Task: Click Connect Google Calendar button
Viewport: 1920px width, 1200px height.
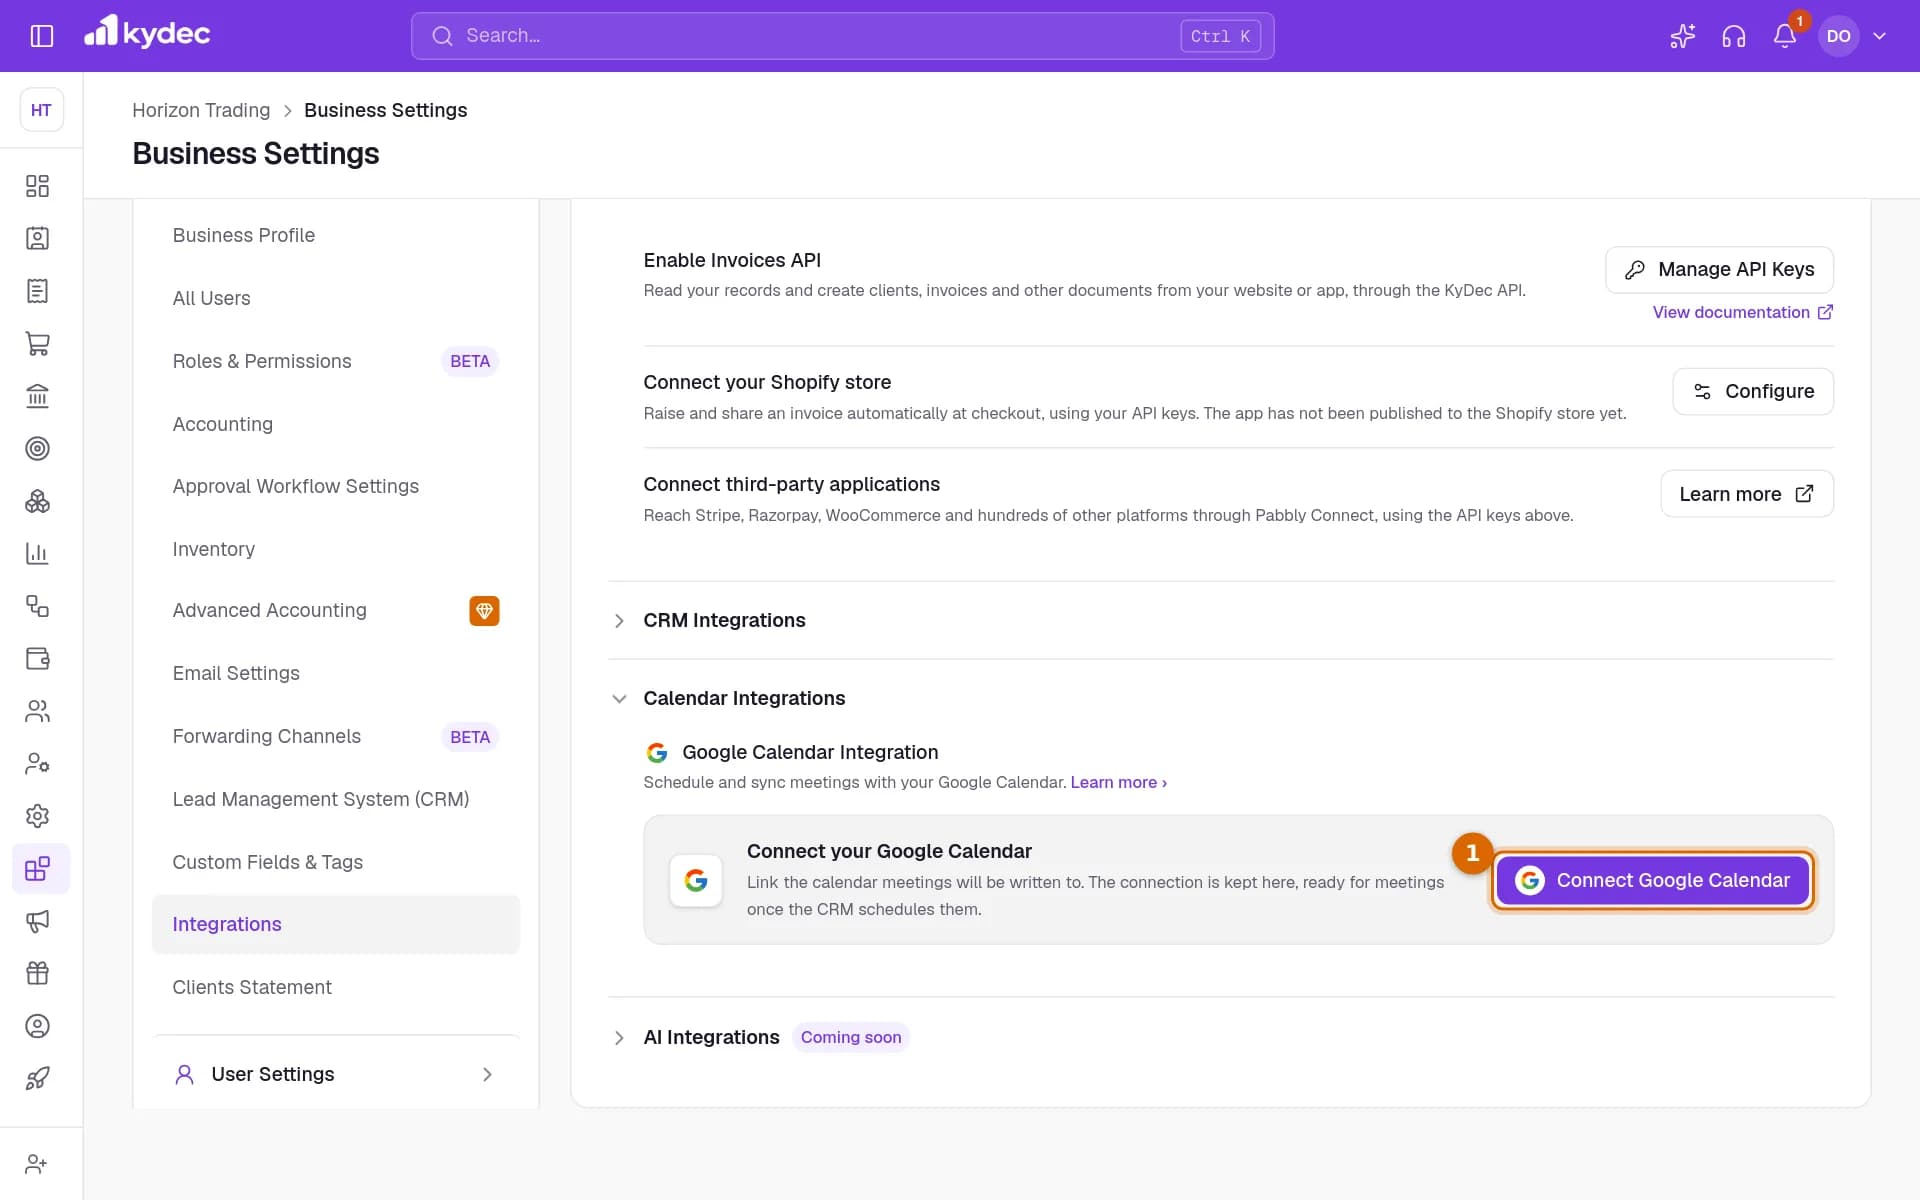Action: click(x=1653, y=880)
